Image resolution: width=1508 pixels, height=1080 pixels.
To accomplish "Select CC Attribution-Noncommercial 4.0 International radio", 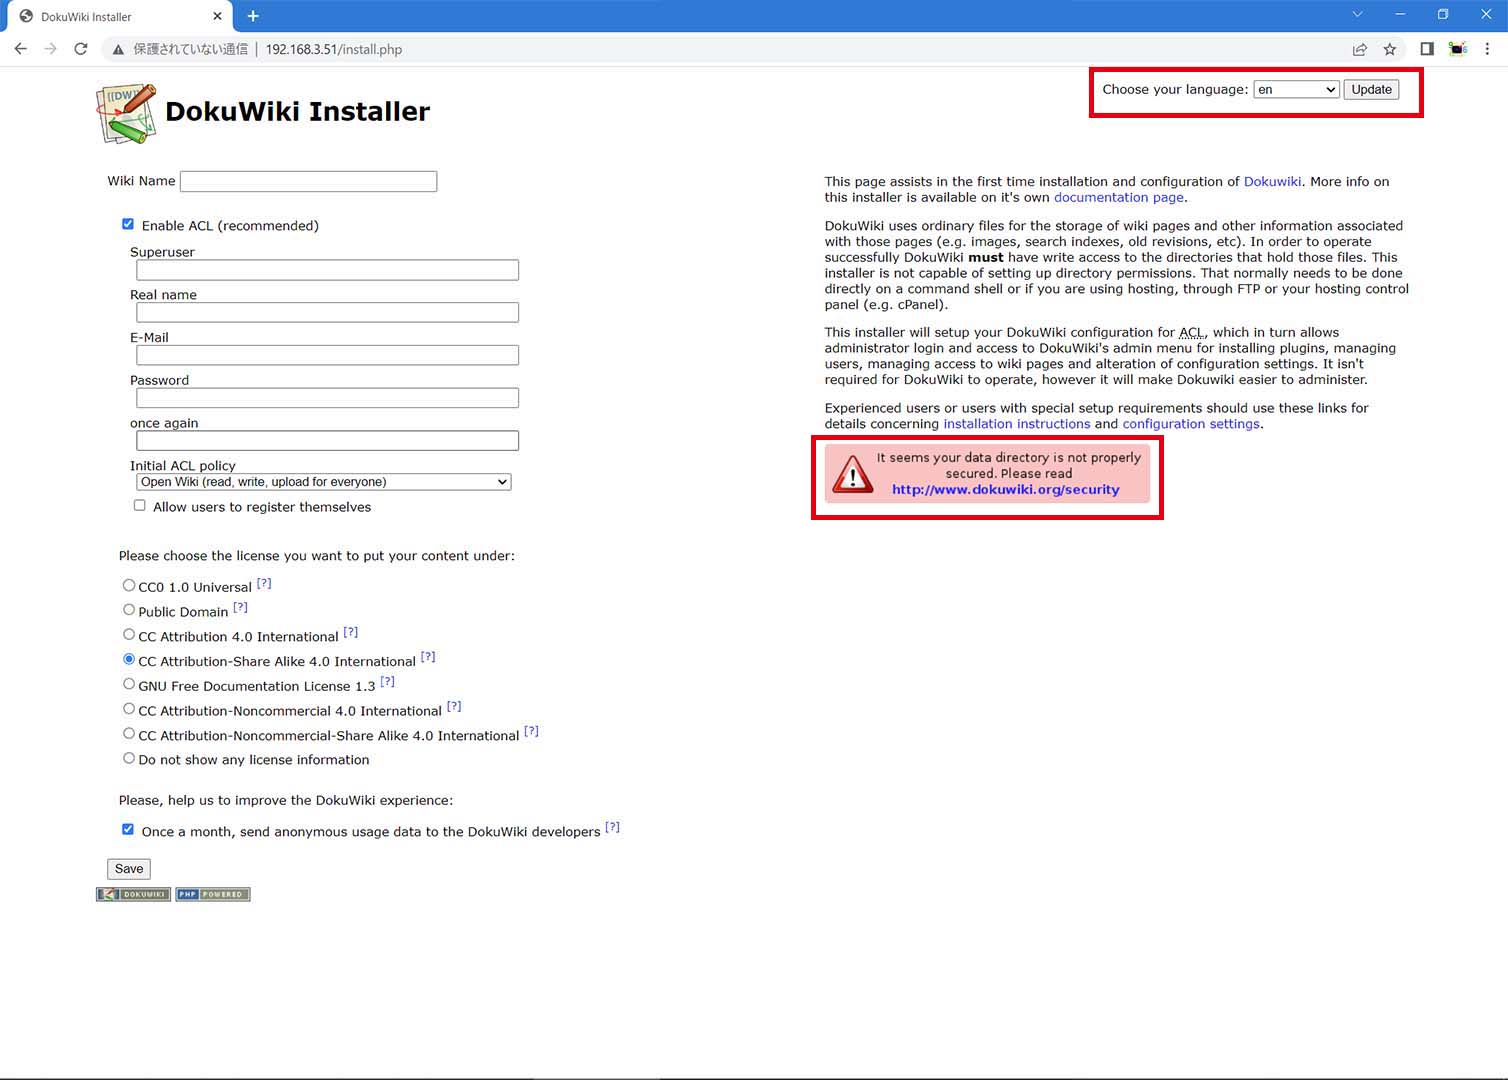I will click(129, 709).
